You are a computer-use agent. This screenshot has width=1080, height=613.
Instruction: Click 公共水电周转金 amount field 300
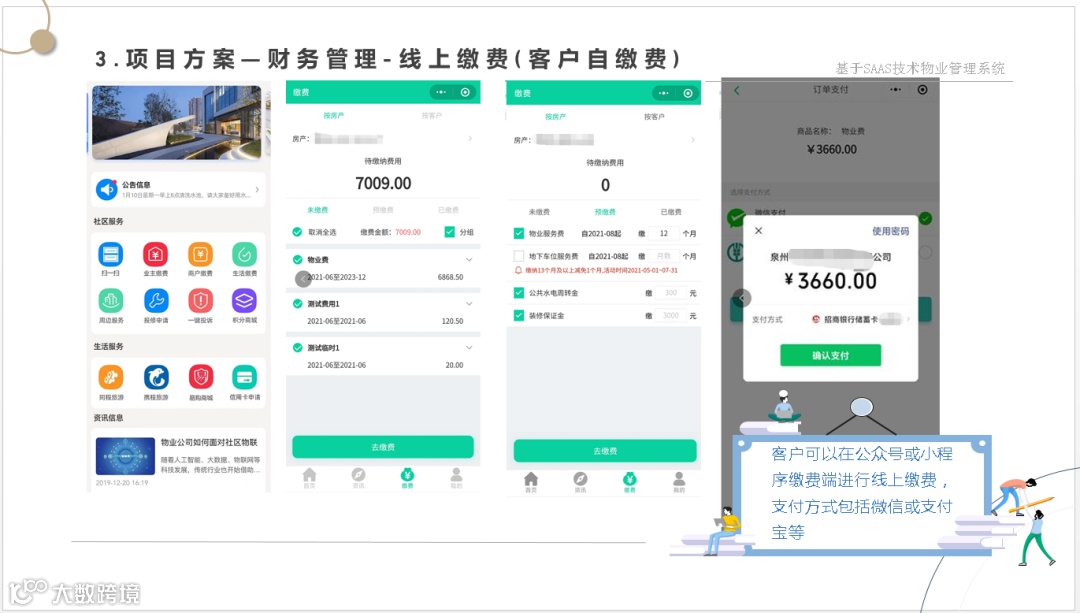click(671, 293)
